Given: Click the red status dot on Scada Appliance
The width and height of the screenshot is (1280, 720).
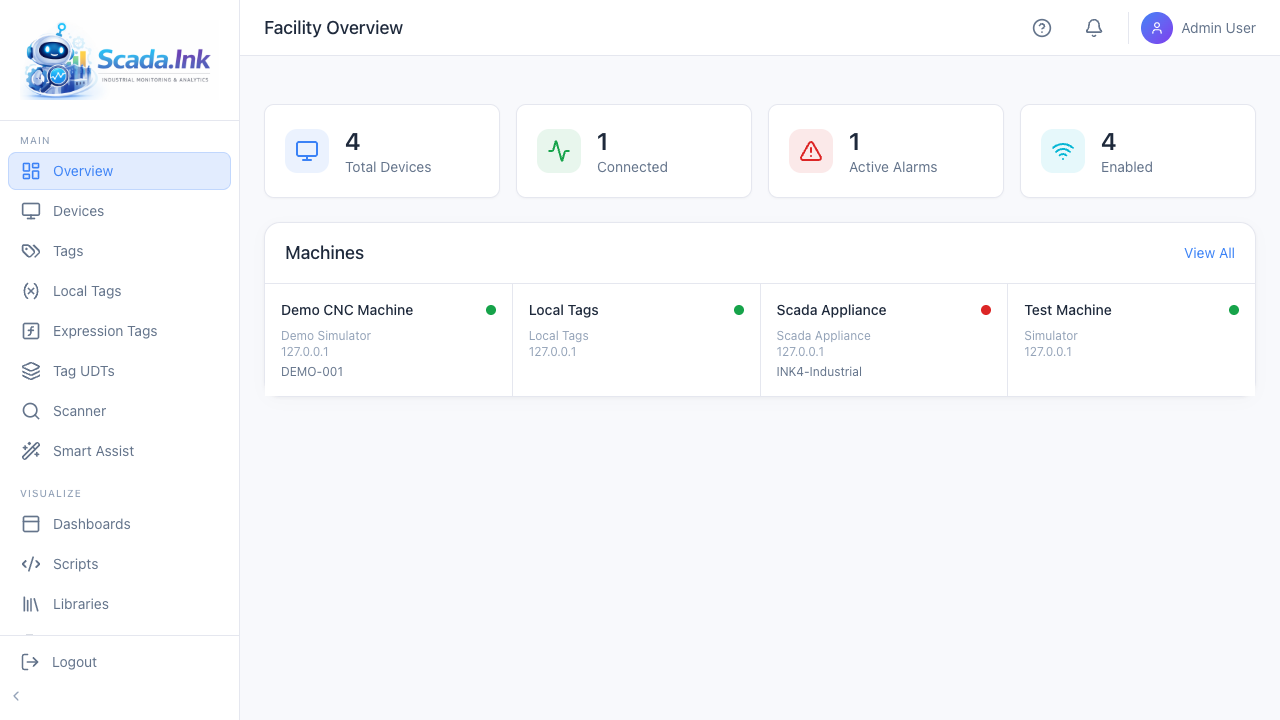Looking at the screenshot, I should 986,310.
